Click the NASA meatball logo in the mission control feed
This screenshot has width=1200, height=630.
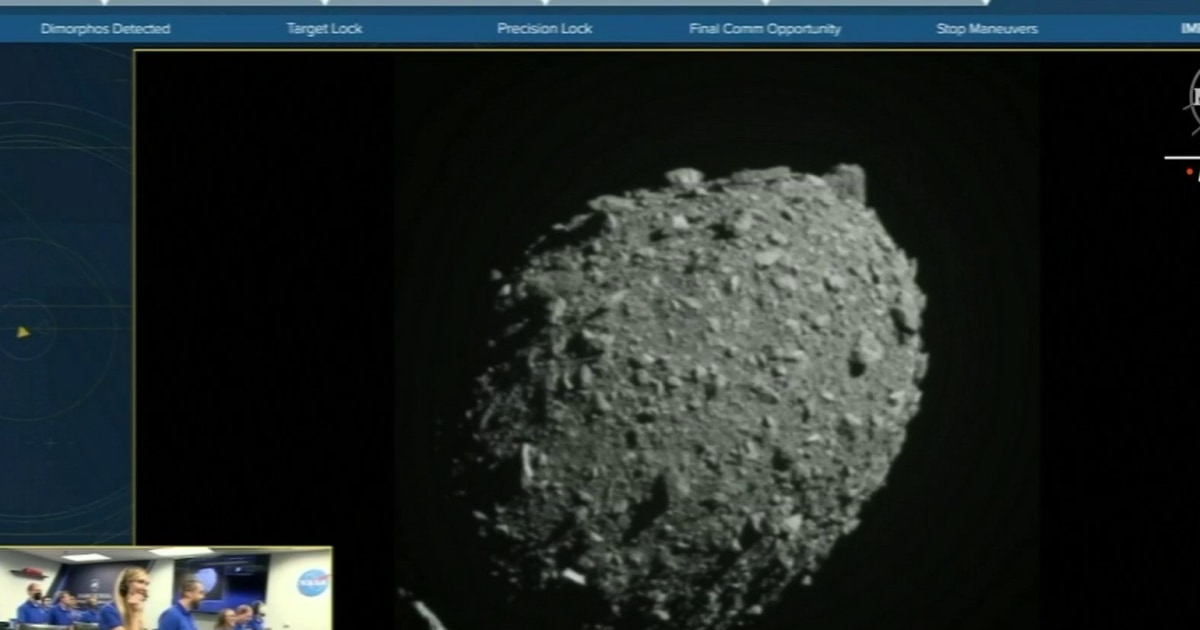311,583
